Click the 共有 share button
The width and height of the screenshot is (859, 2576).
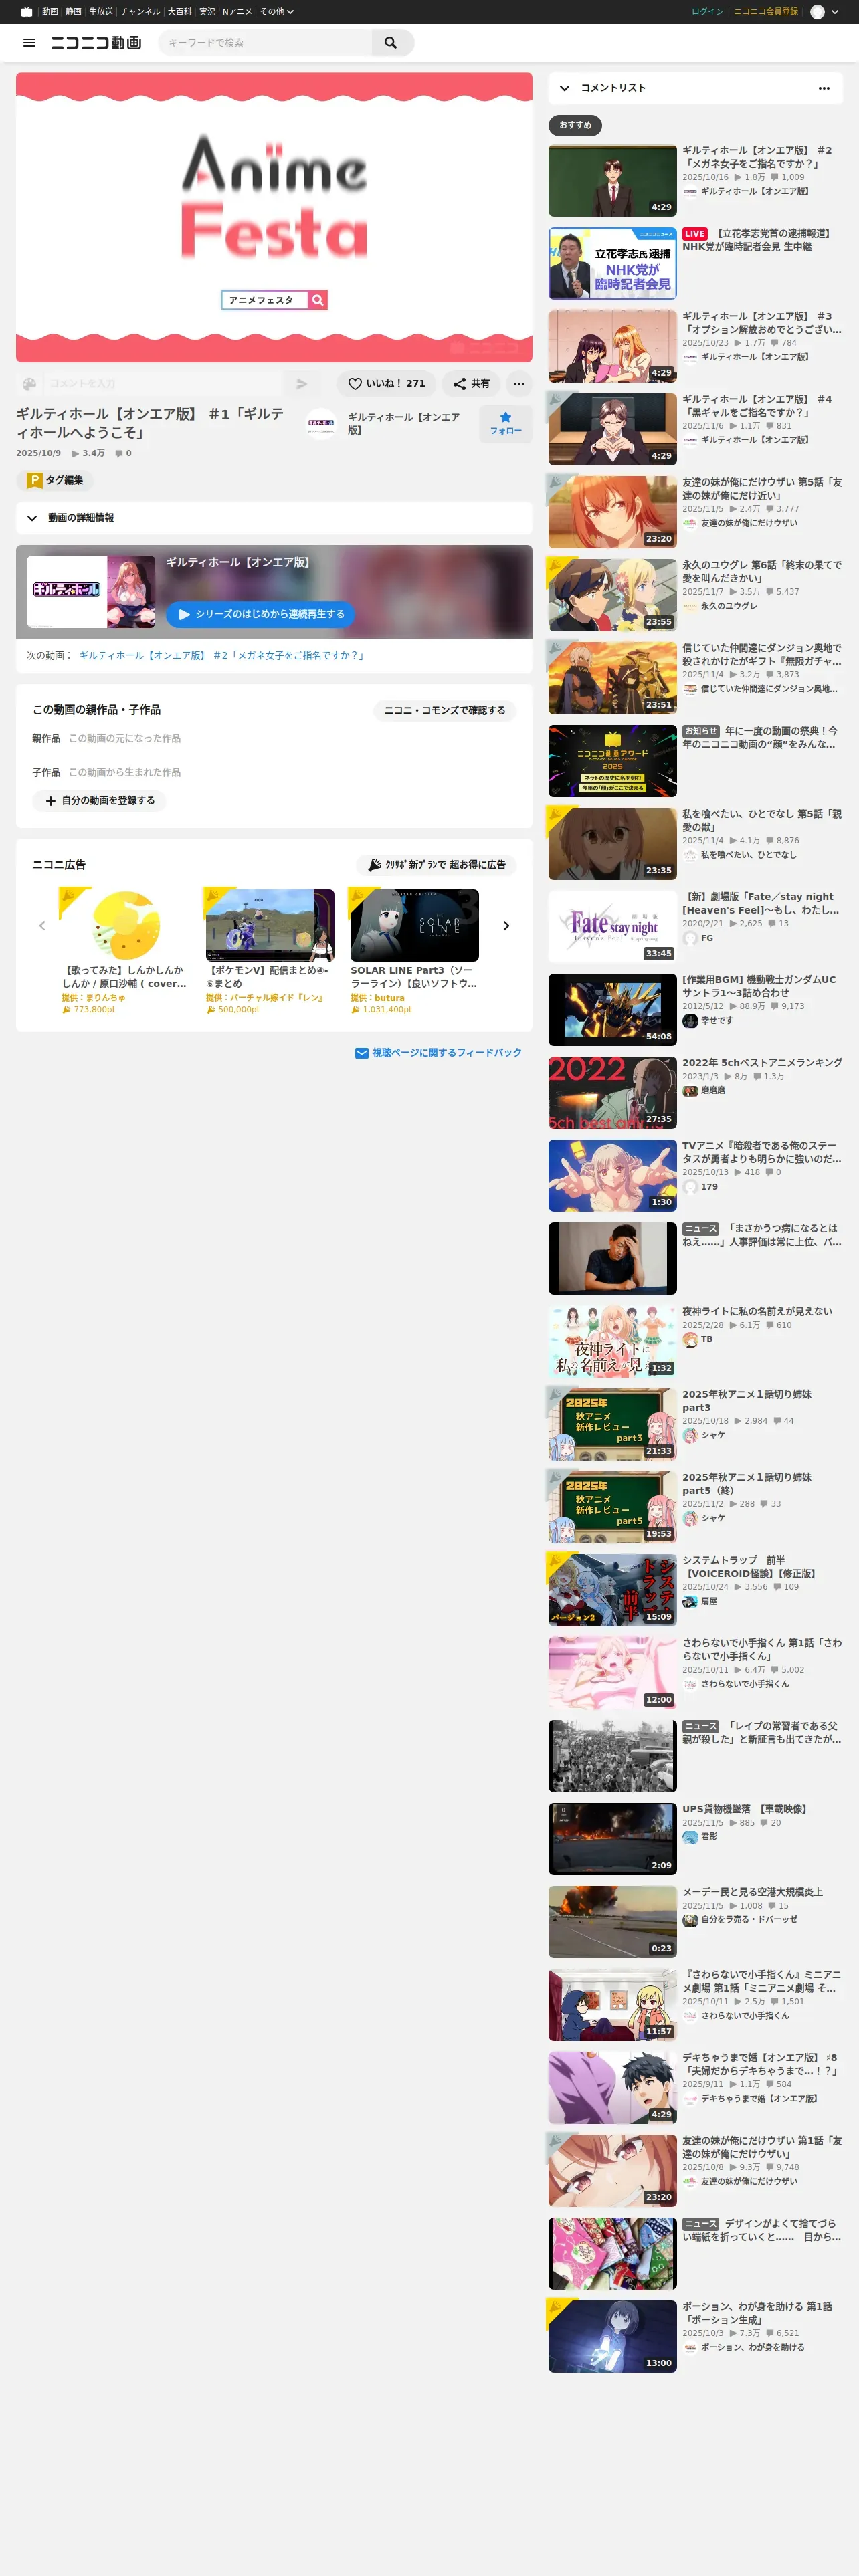click(471, 383)
